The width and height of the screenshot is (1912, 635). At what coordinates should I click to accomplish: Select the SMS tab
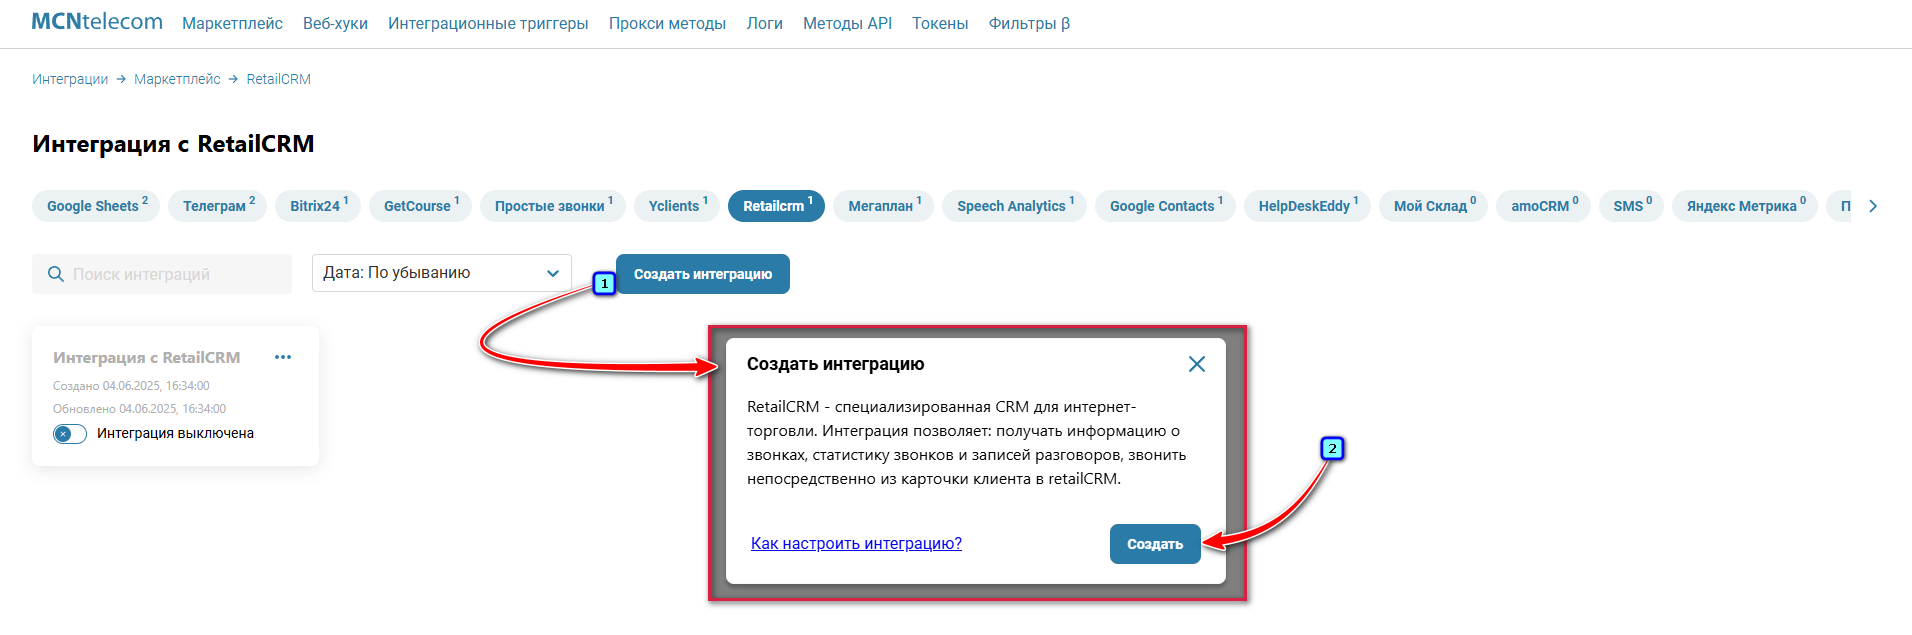tap(1631, 206)
